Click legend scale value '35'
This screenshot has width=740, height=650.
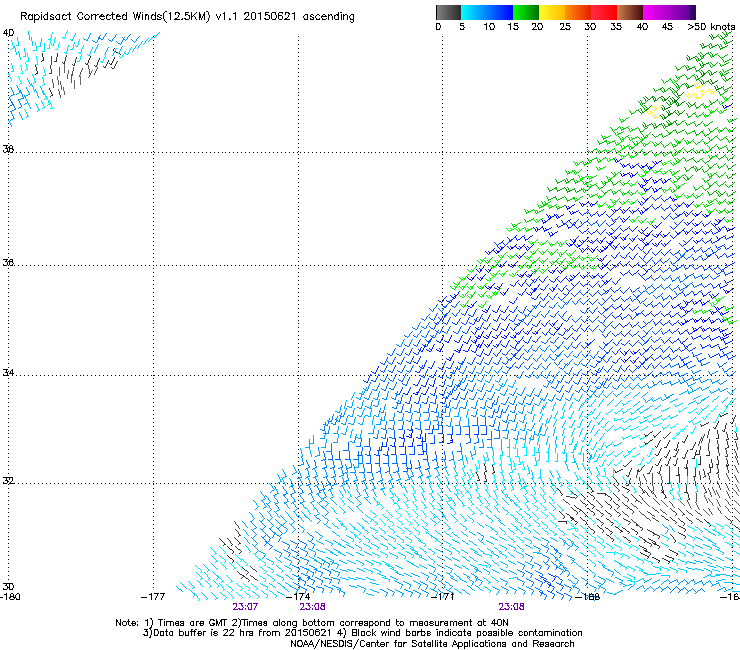616,27
